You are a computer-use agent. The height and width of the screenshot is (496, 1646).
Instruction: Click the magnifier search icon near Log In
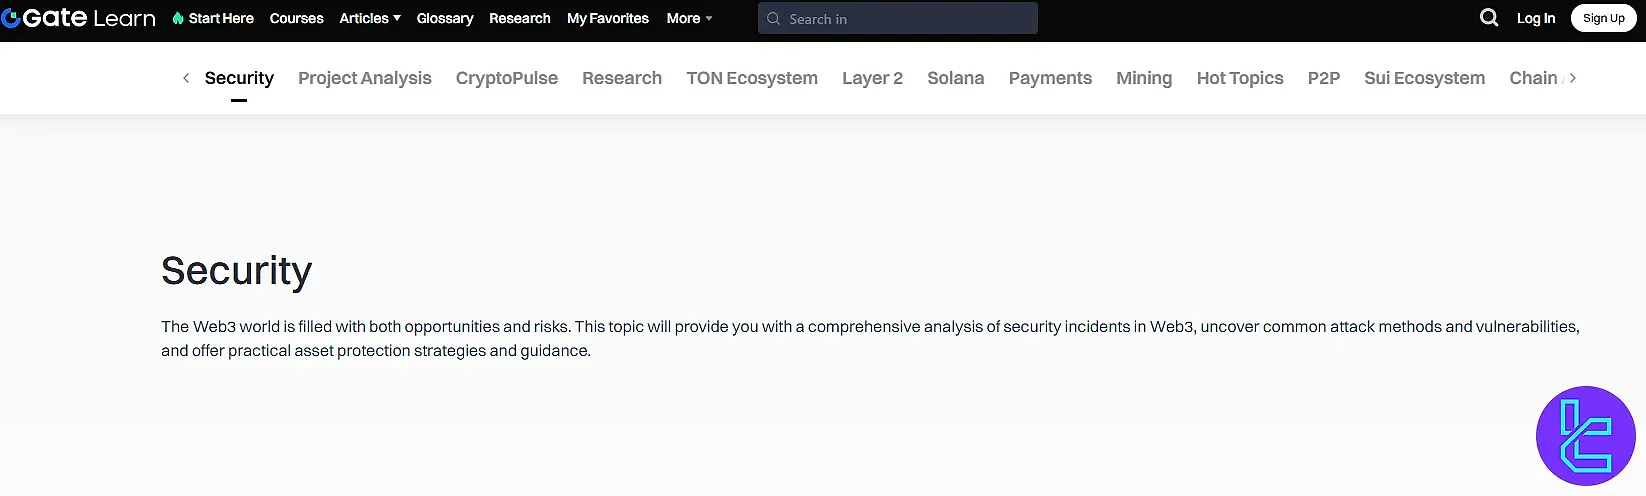tap(1488, 18)
